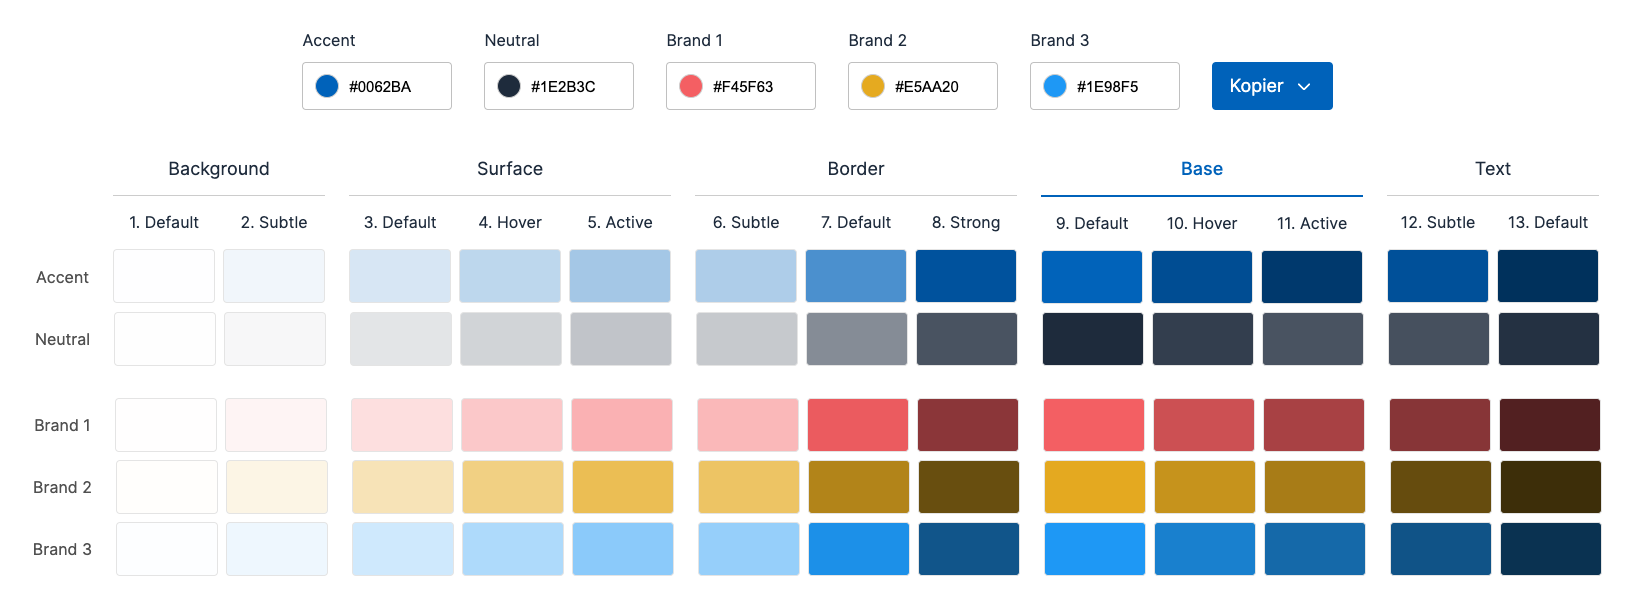Click the Accent color circle icon

click(327, 86)
